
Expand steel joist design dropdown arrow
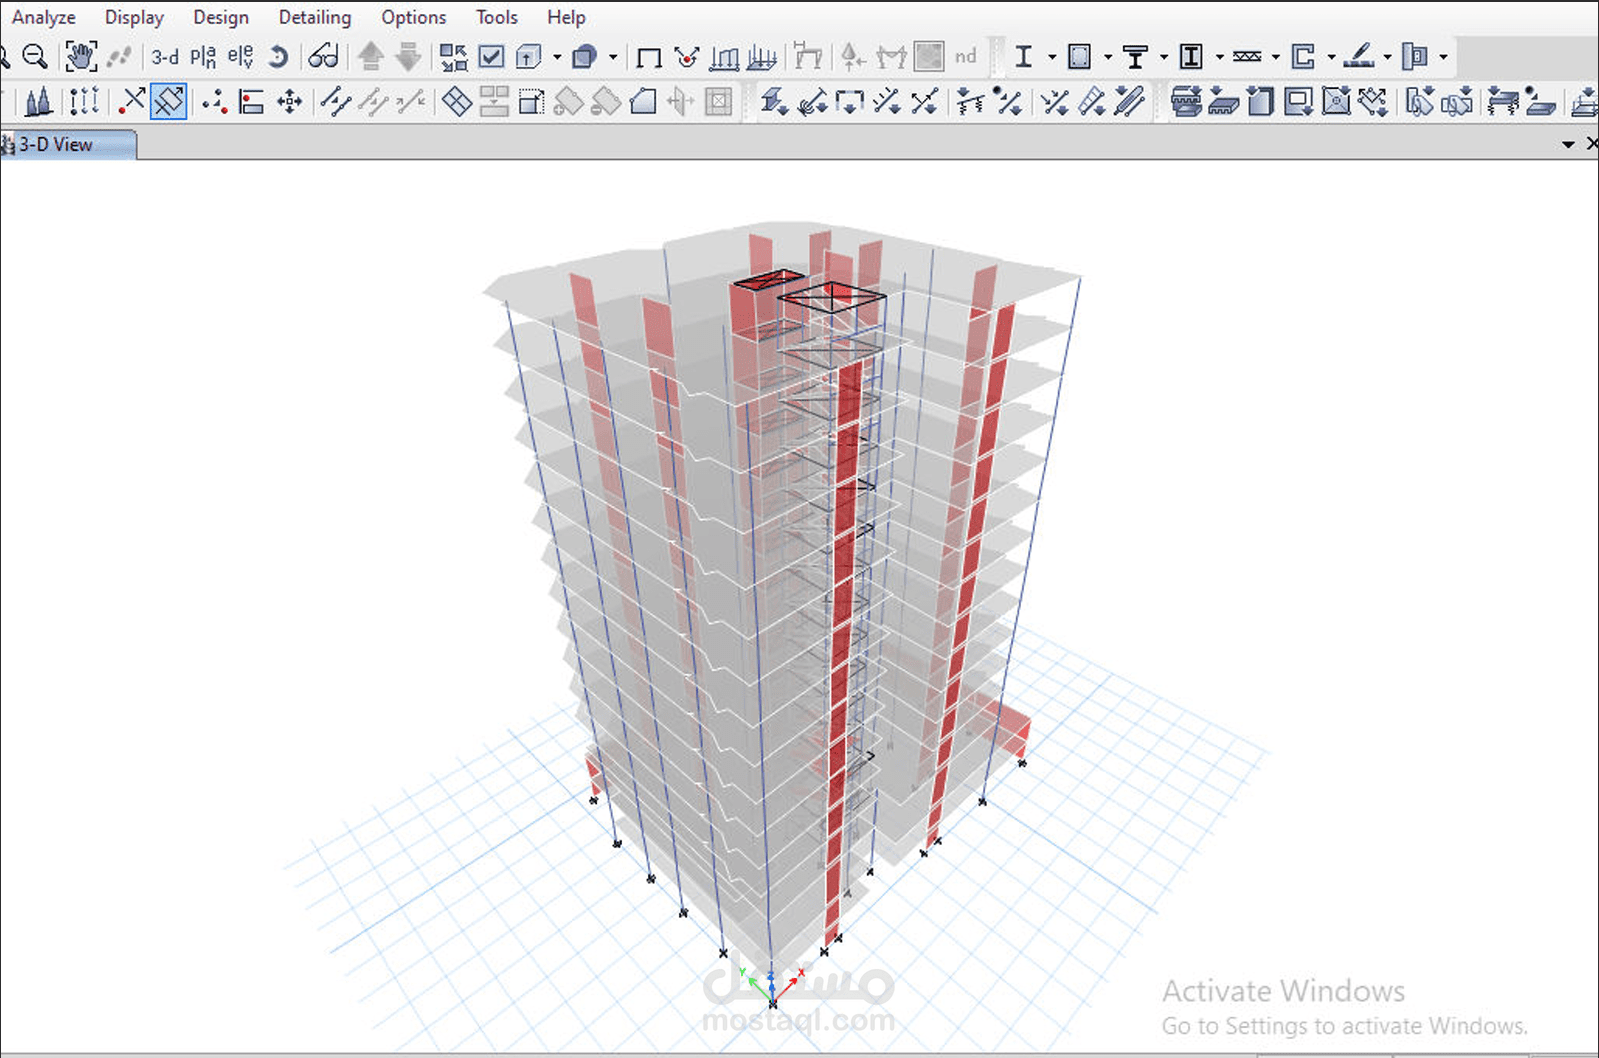[1276, 57]
